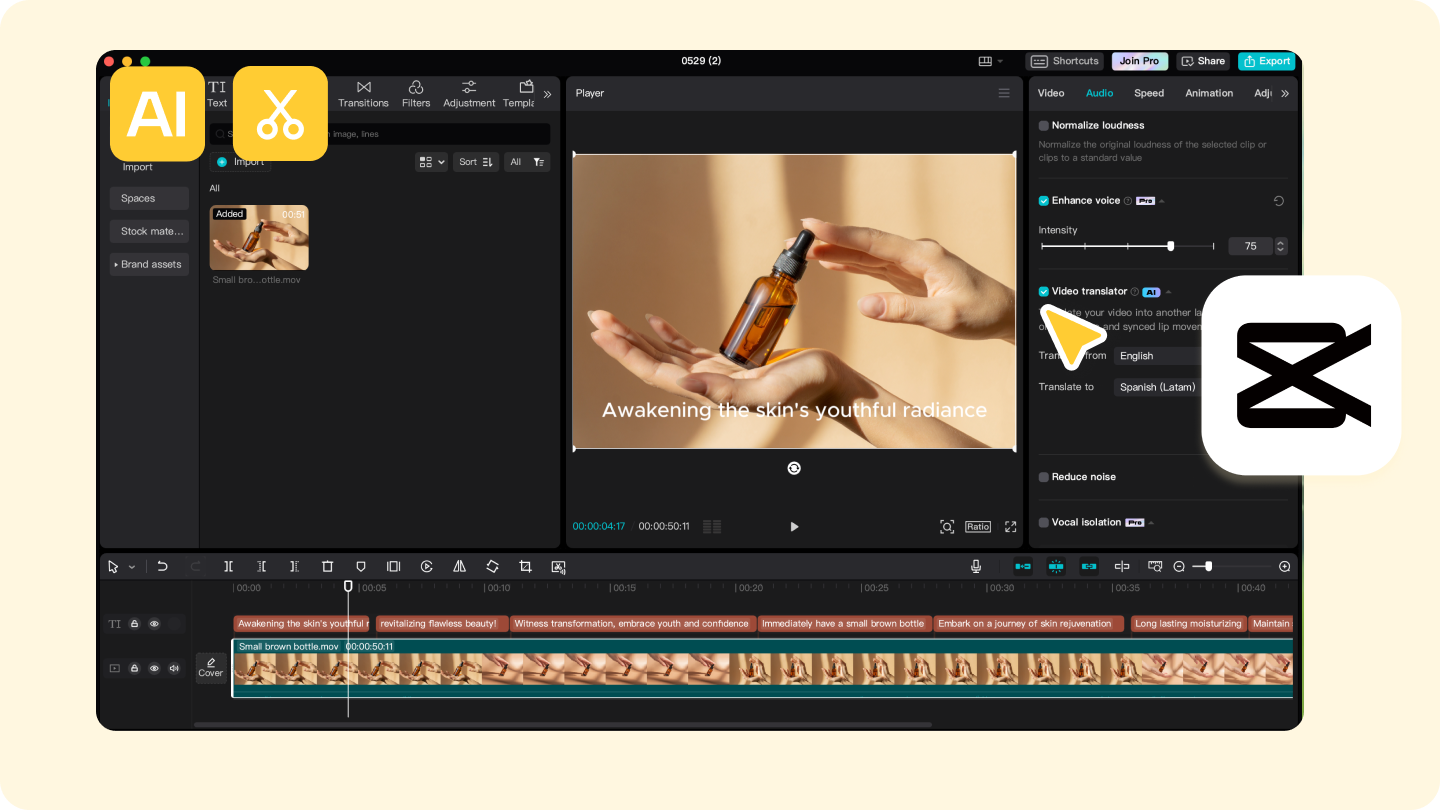Open Translate from language dropdown
Image resolution: width=1440 pixels, height=810 pixels.
1160,356
